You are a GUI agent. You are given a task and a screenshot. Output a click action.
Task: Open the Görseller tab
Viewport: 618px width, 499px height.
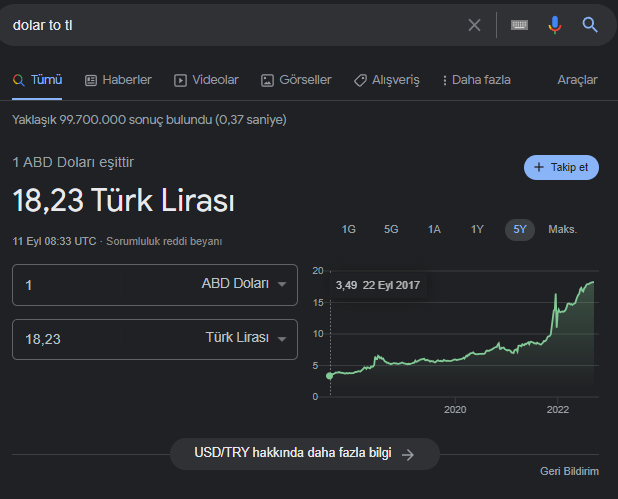[x=296, y=80]
